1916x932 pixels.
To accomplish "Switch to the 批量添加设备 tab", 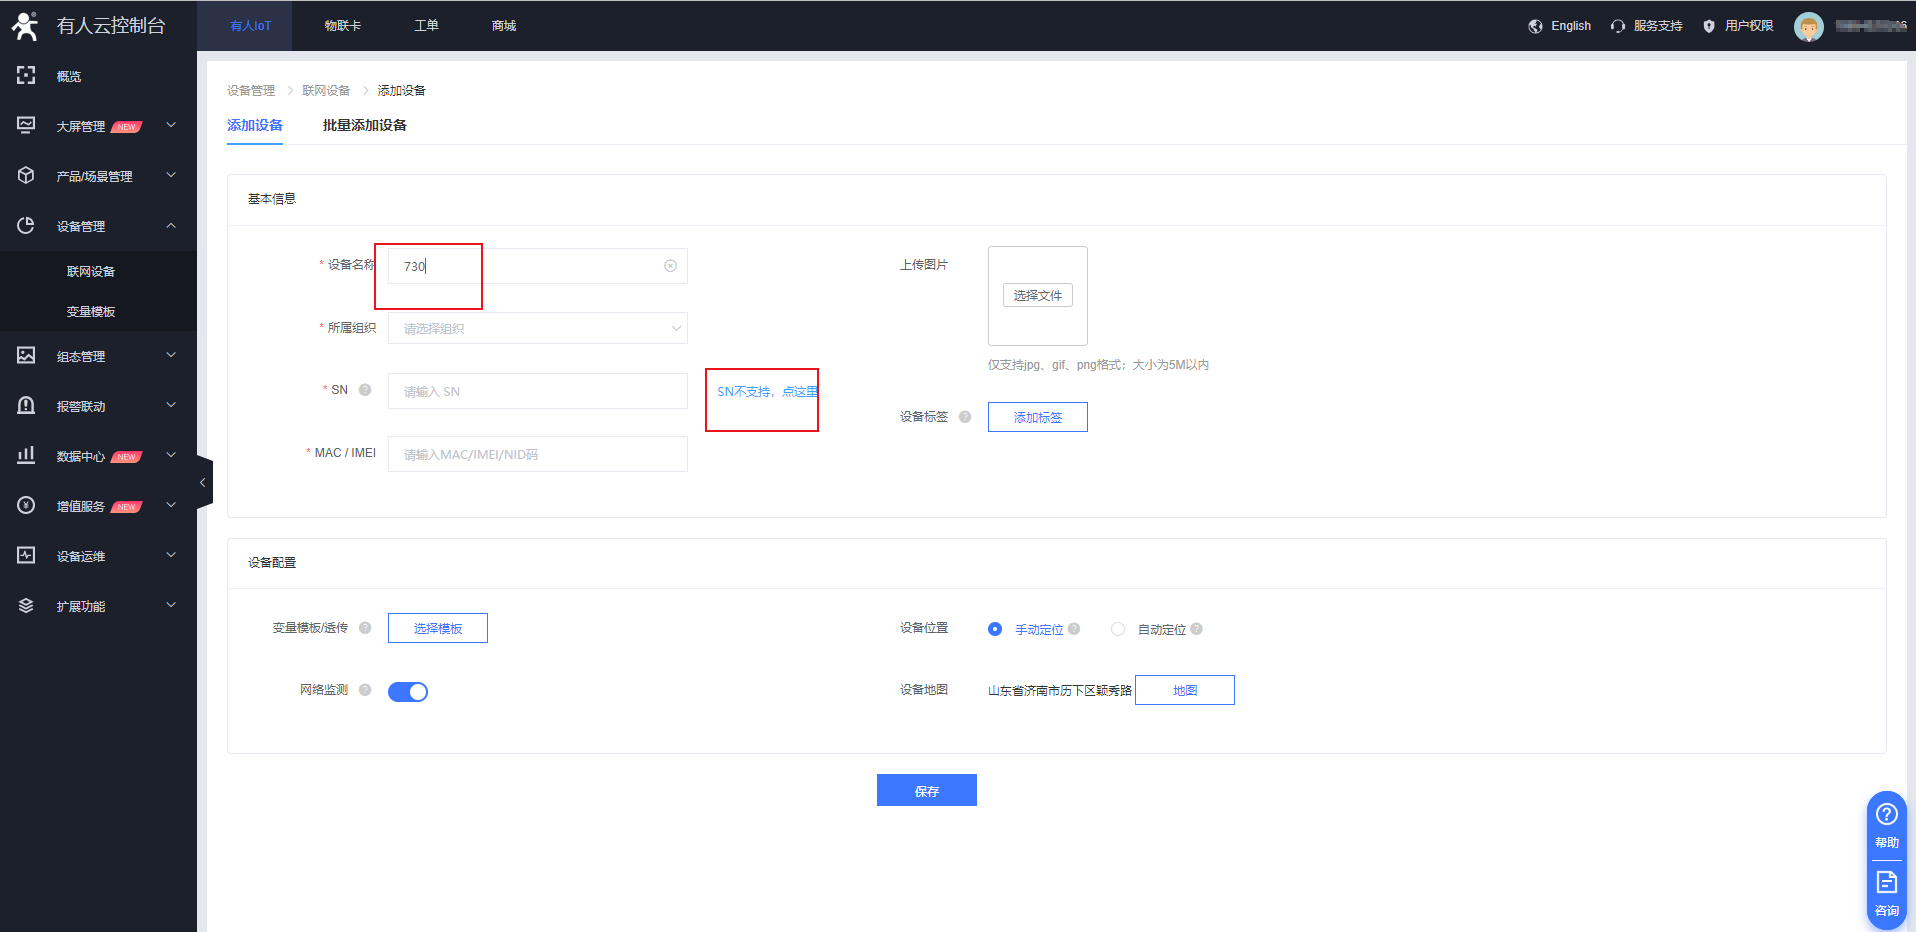I will (x=364, y=125).
